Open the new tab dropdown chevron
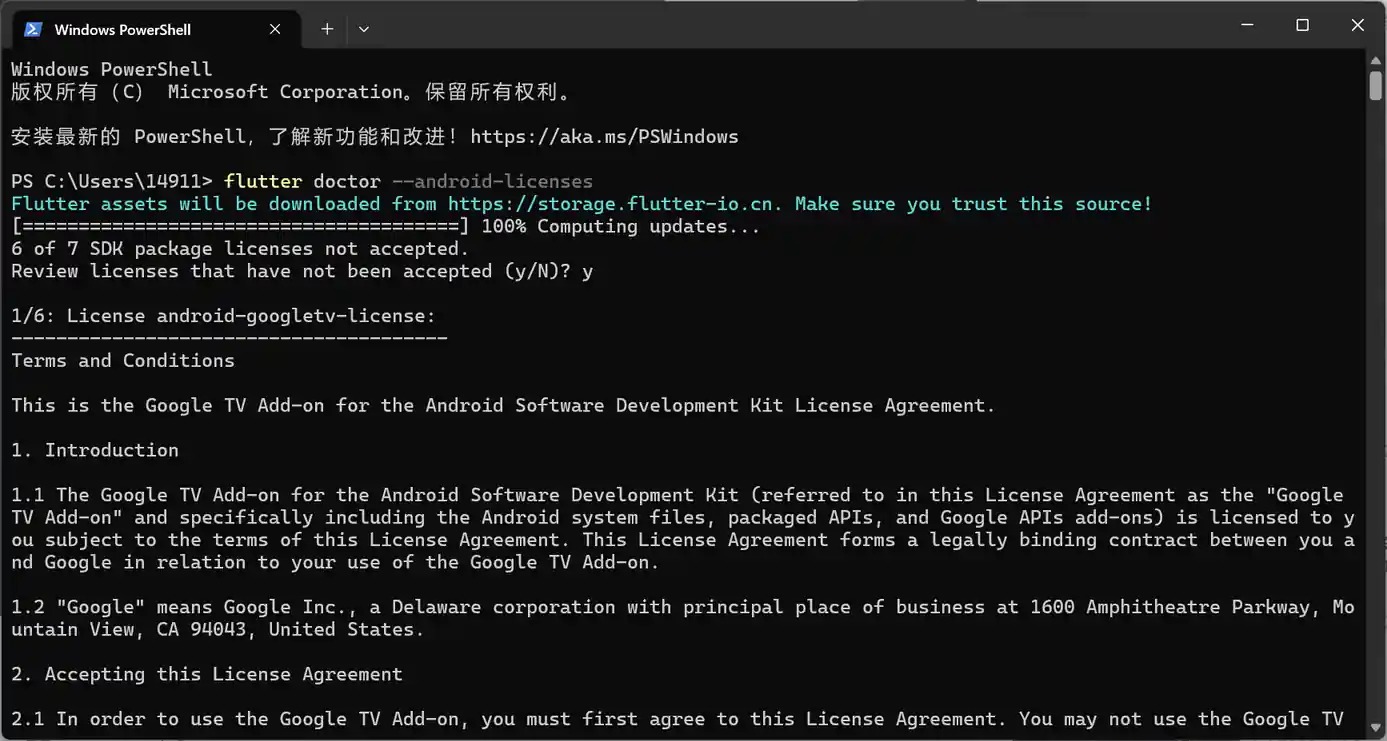This screenshot has width=1387, height=741. [364, 29]
